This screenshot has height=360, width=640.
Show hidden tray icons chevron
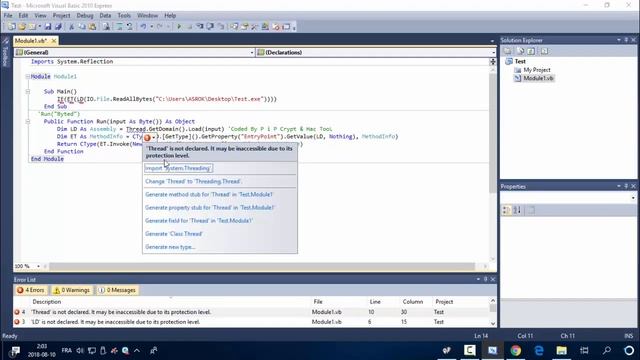(137, 350)
